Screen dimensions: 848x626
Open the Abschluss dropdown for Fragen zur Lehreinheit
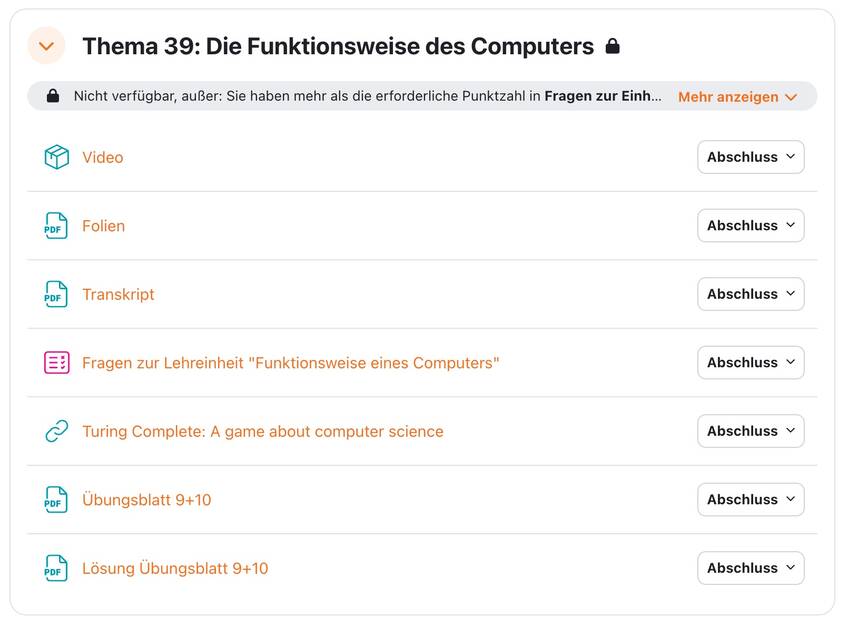(x=751, y=363)
